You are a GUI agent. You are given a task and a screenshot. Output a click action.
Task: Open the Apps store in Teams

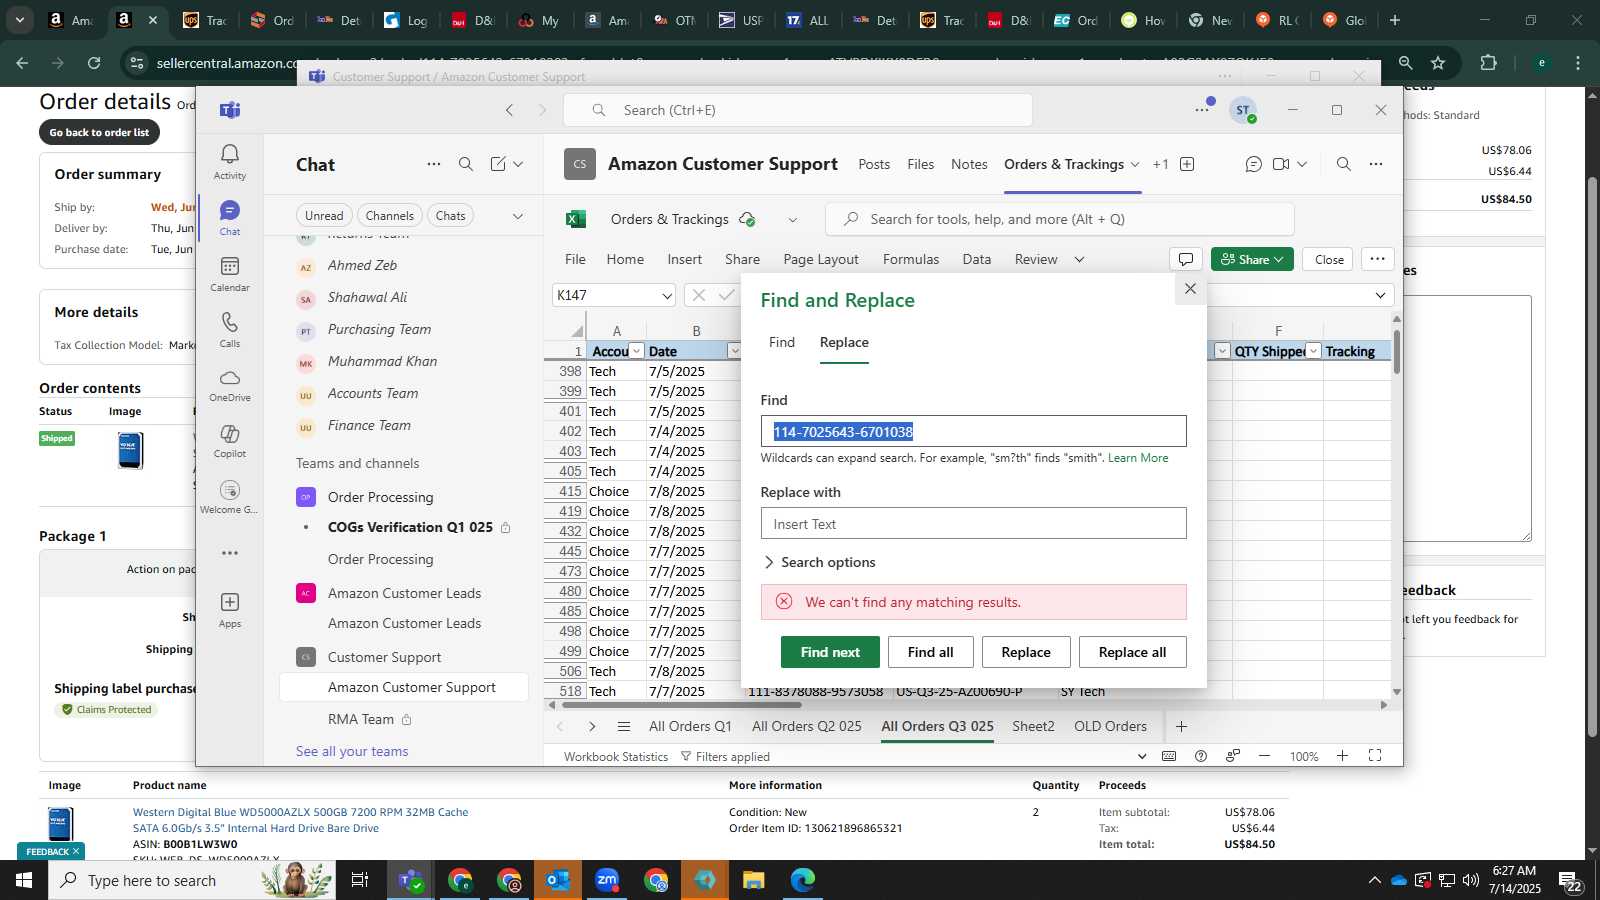point(230,609)
